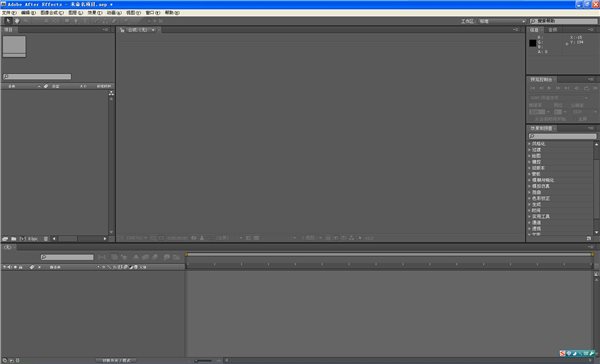600x364 pixels.
Task: Click Project panel horizontal scroll left arrow
Action: tap(54, 239)
